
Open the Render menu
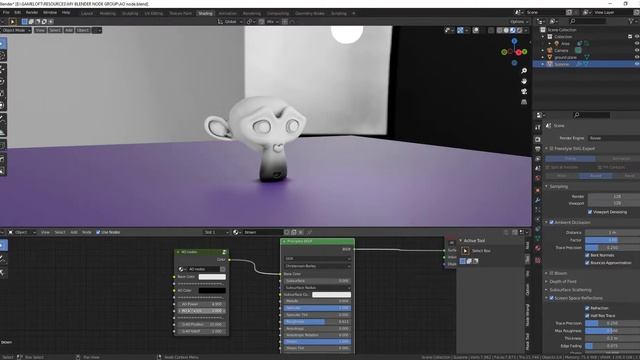32,13
